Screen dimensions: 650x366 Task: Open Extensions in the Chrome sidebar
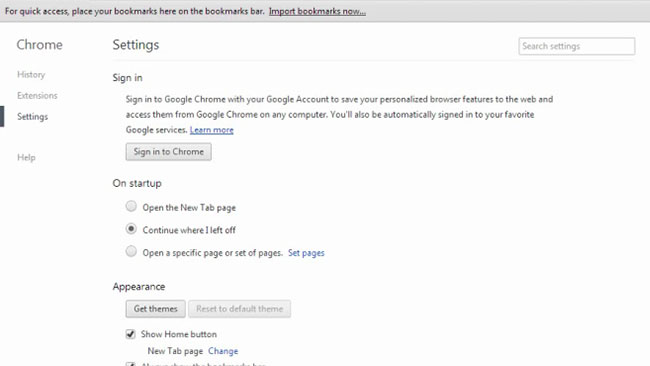[x=37, y=96]
